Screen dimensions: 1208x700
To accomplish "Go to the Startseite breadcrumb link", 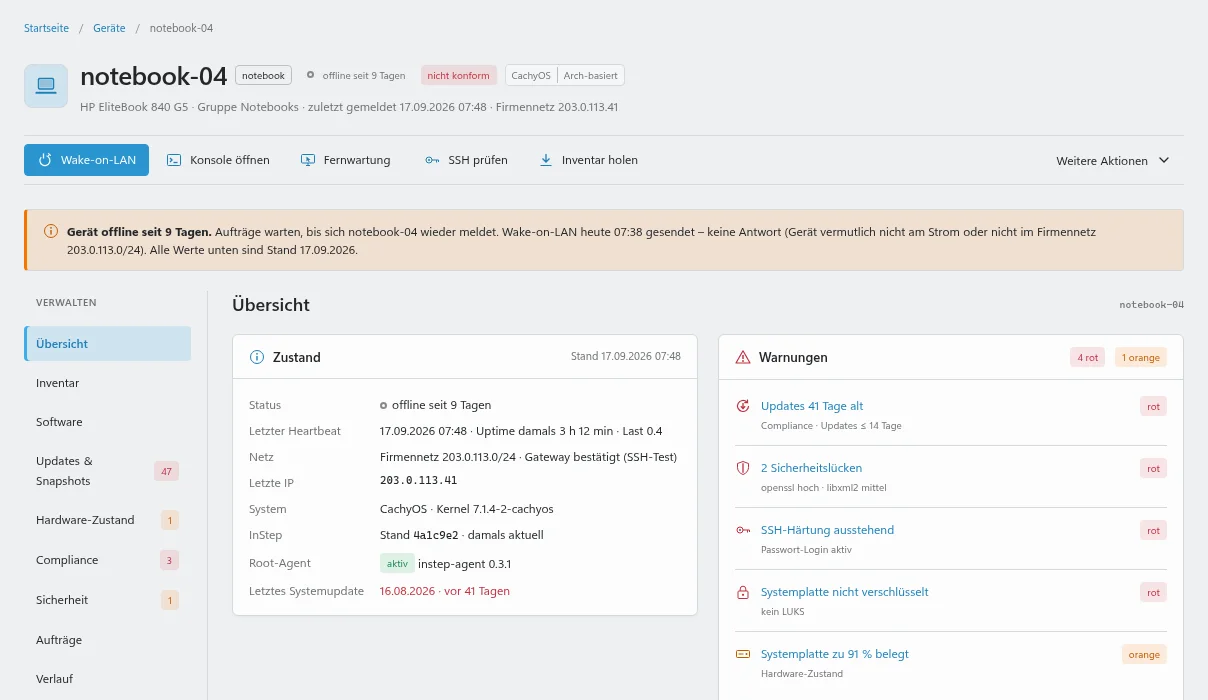I will [x=47, y=28].
